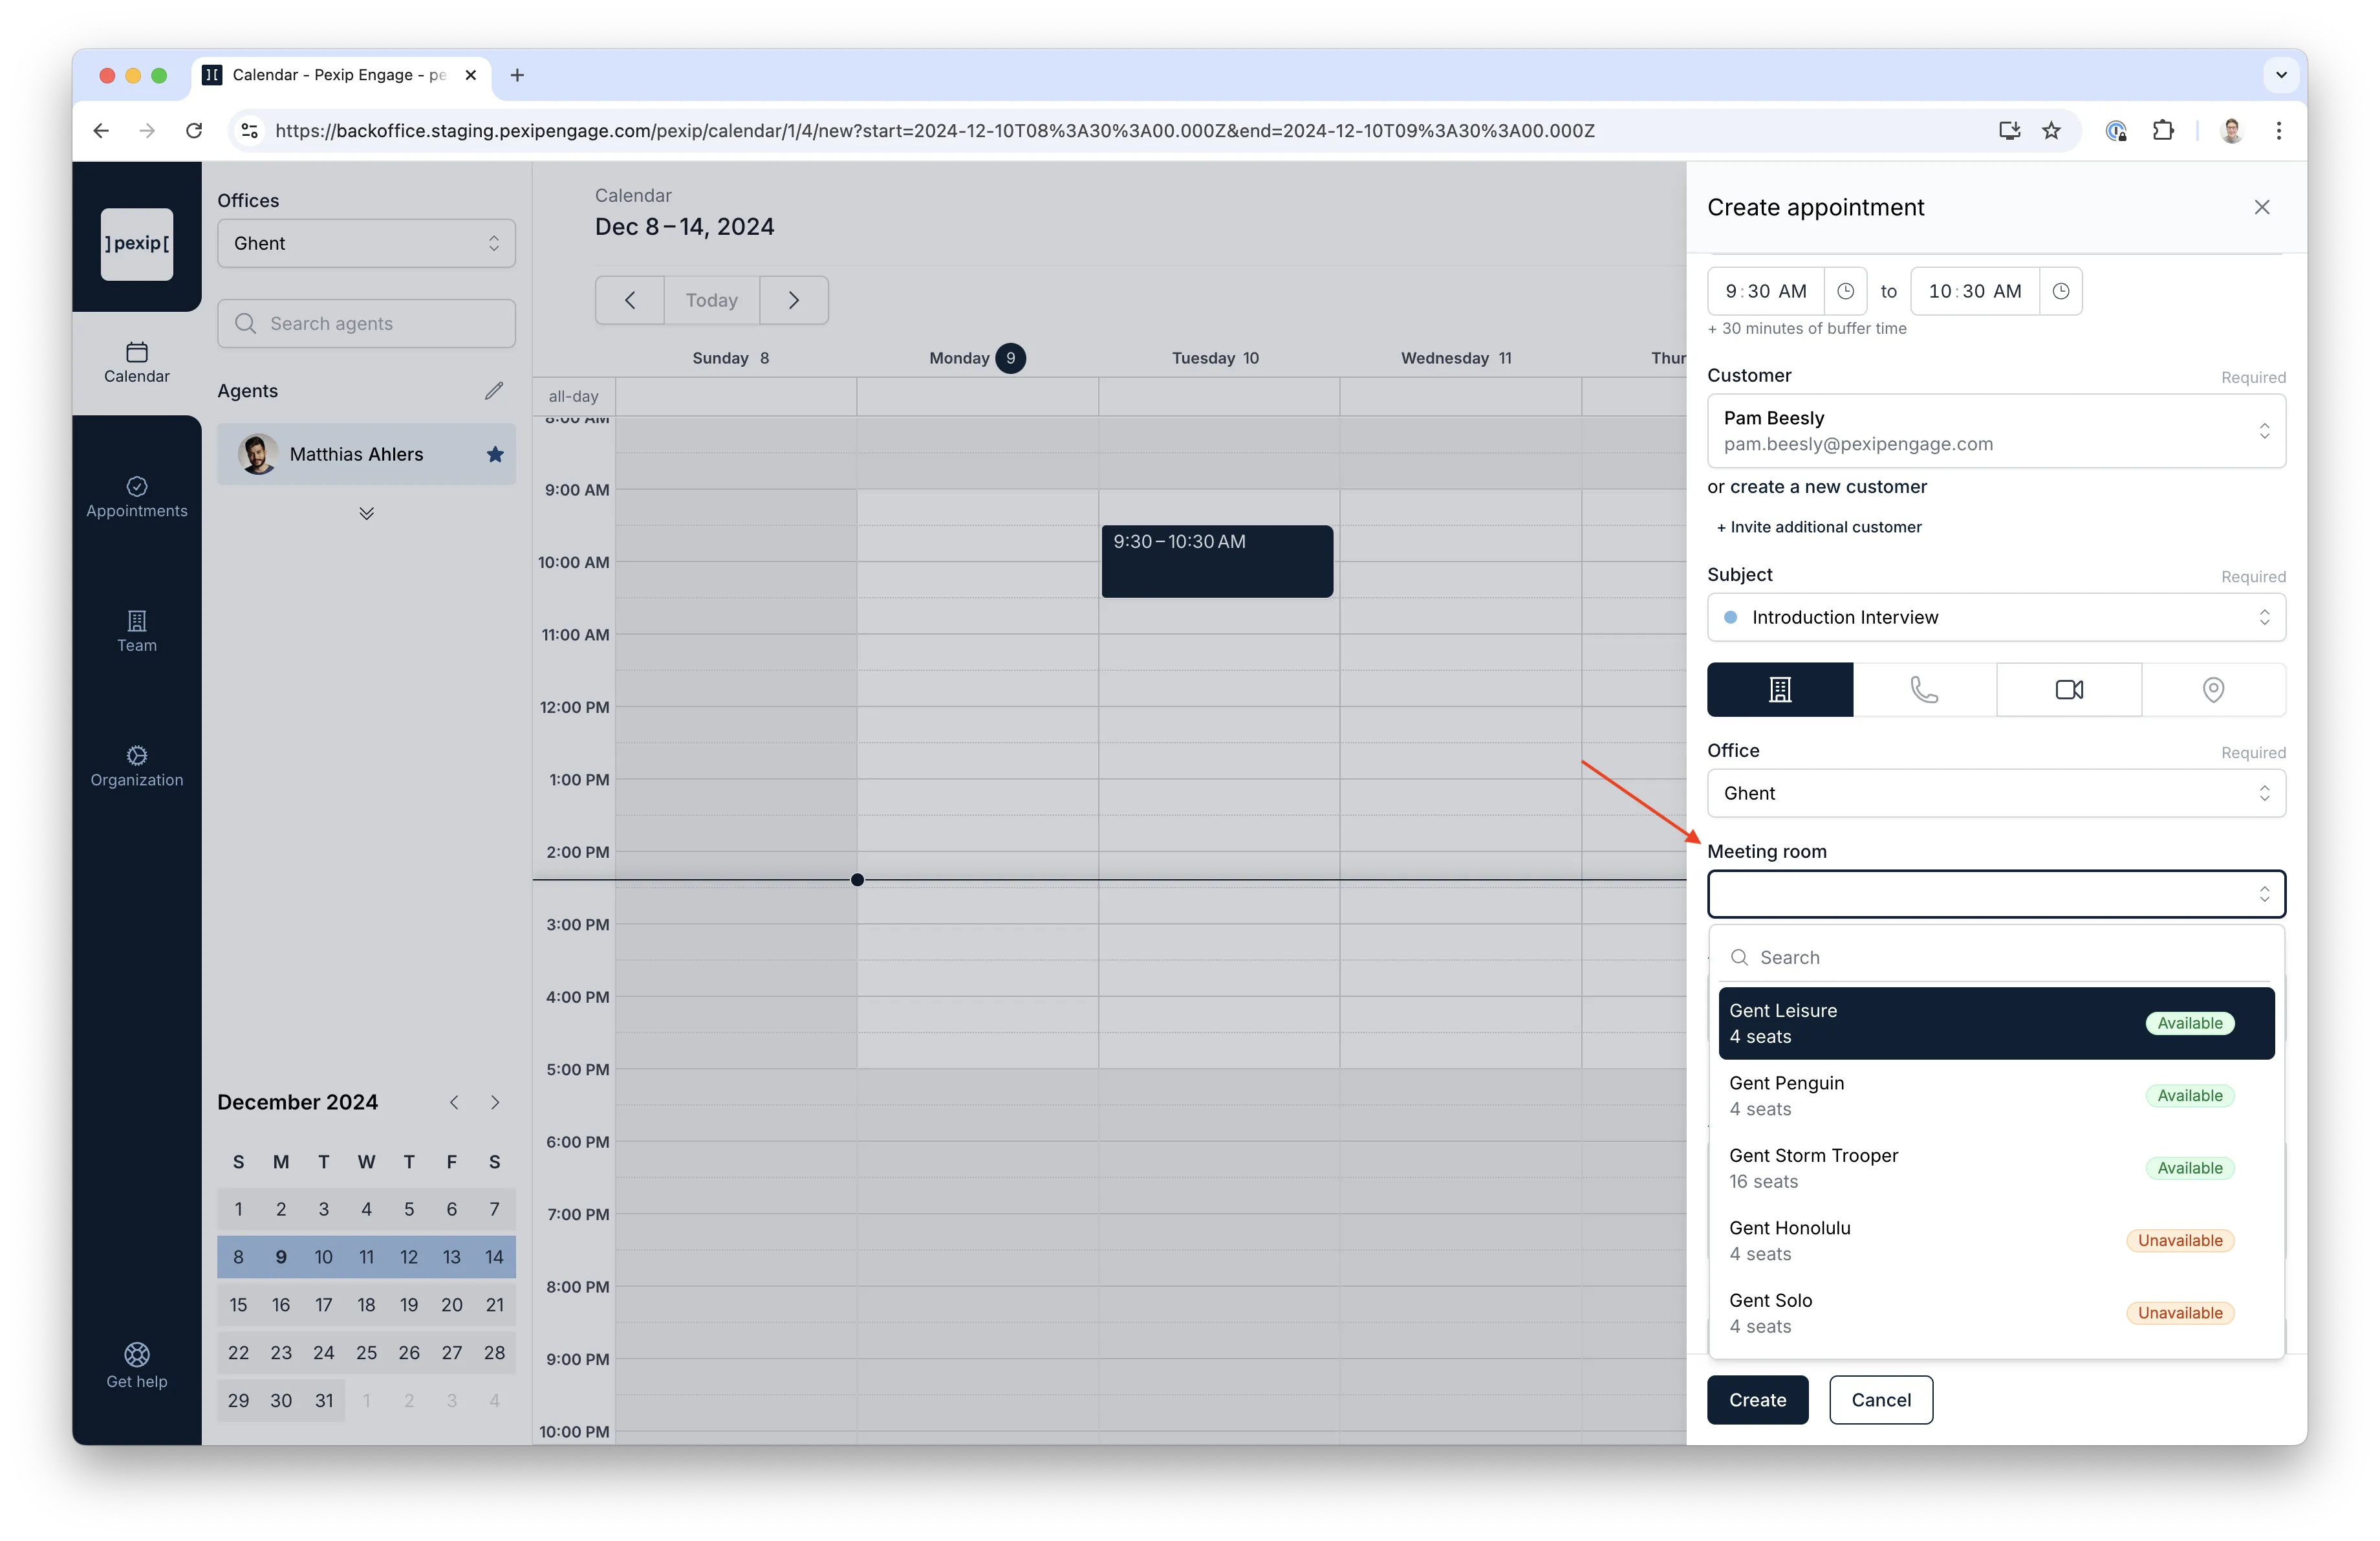
Task: Select the Gent Penguin meeting room
Action: pos(1996,1096)
